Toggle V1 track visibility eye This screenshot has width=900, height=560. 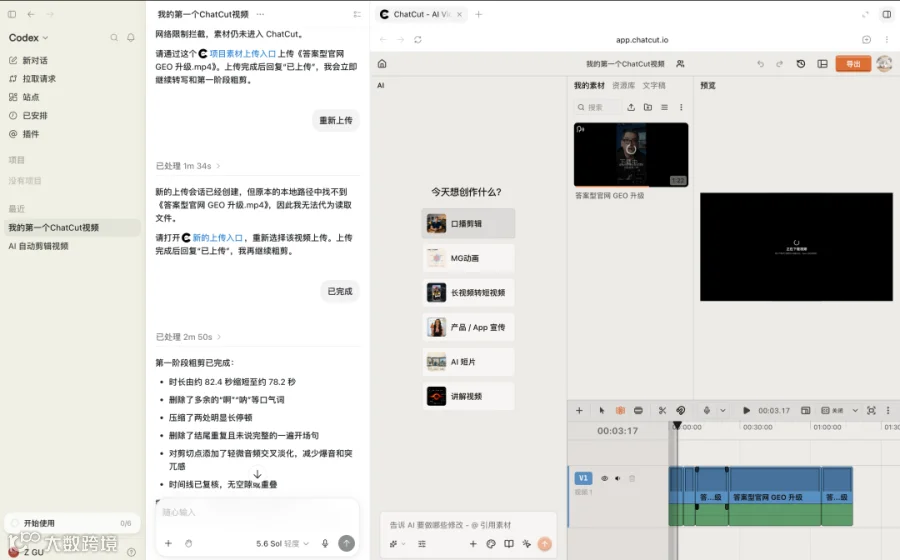(x=604, y=478)
